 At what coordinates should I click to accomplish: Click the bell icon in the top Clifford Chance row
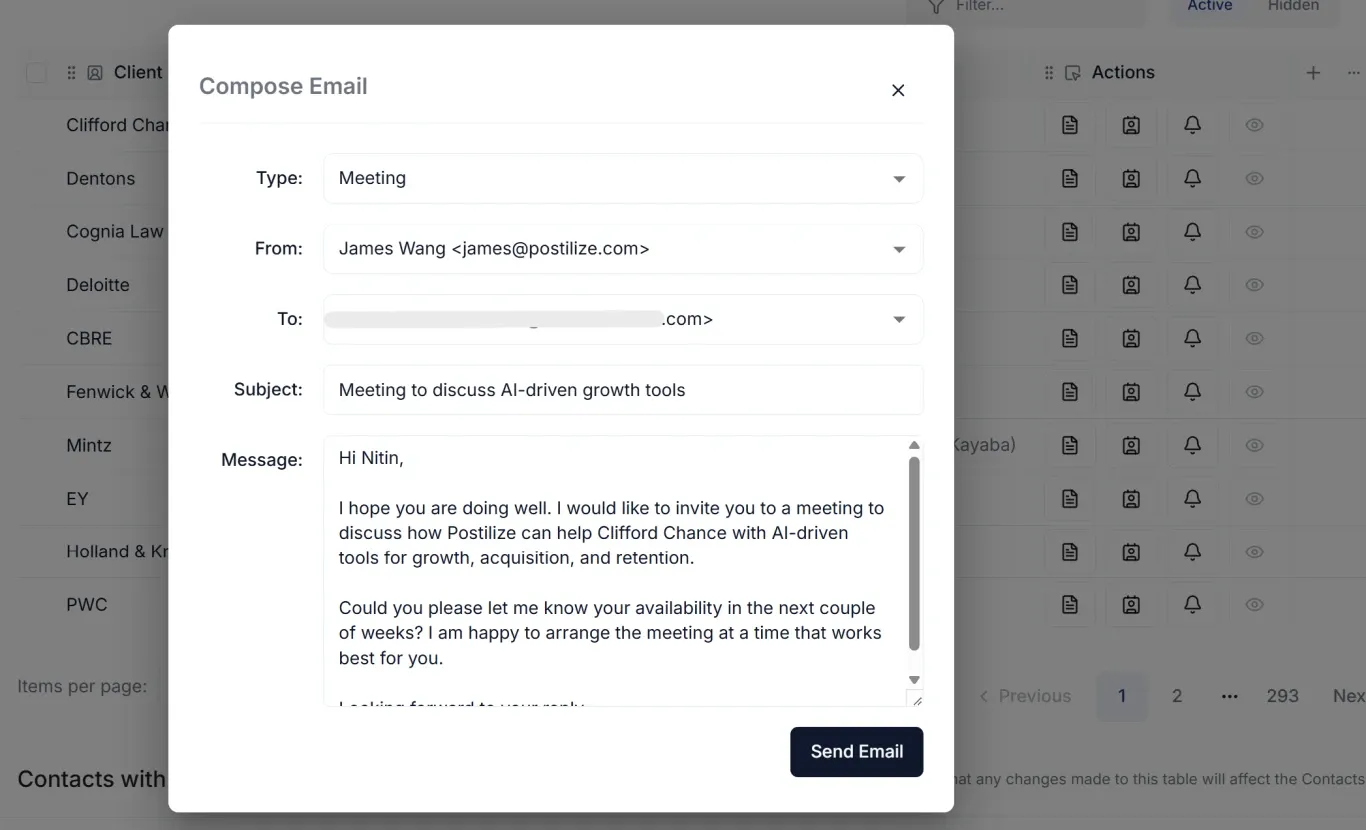click(1192, 125)
